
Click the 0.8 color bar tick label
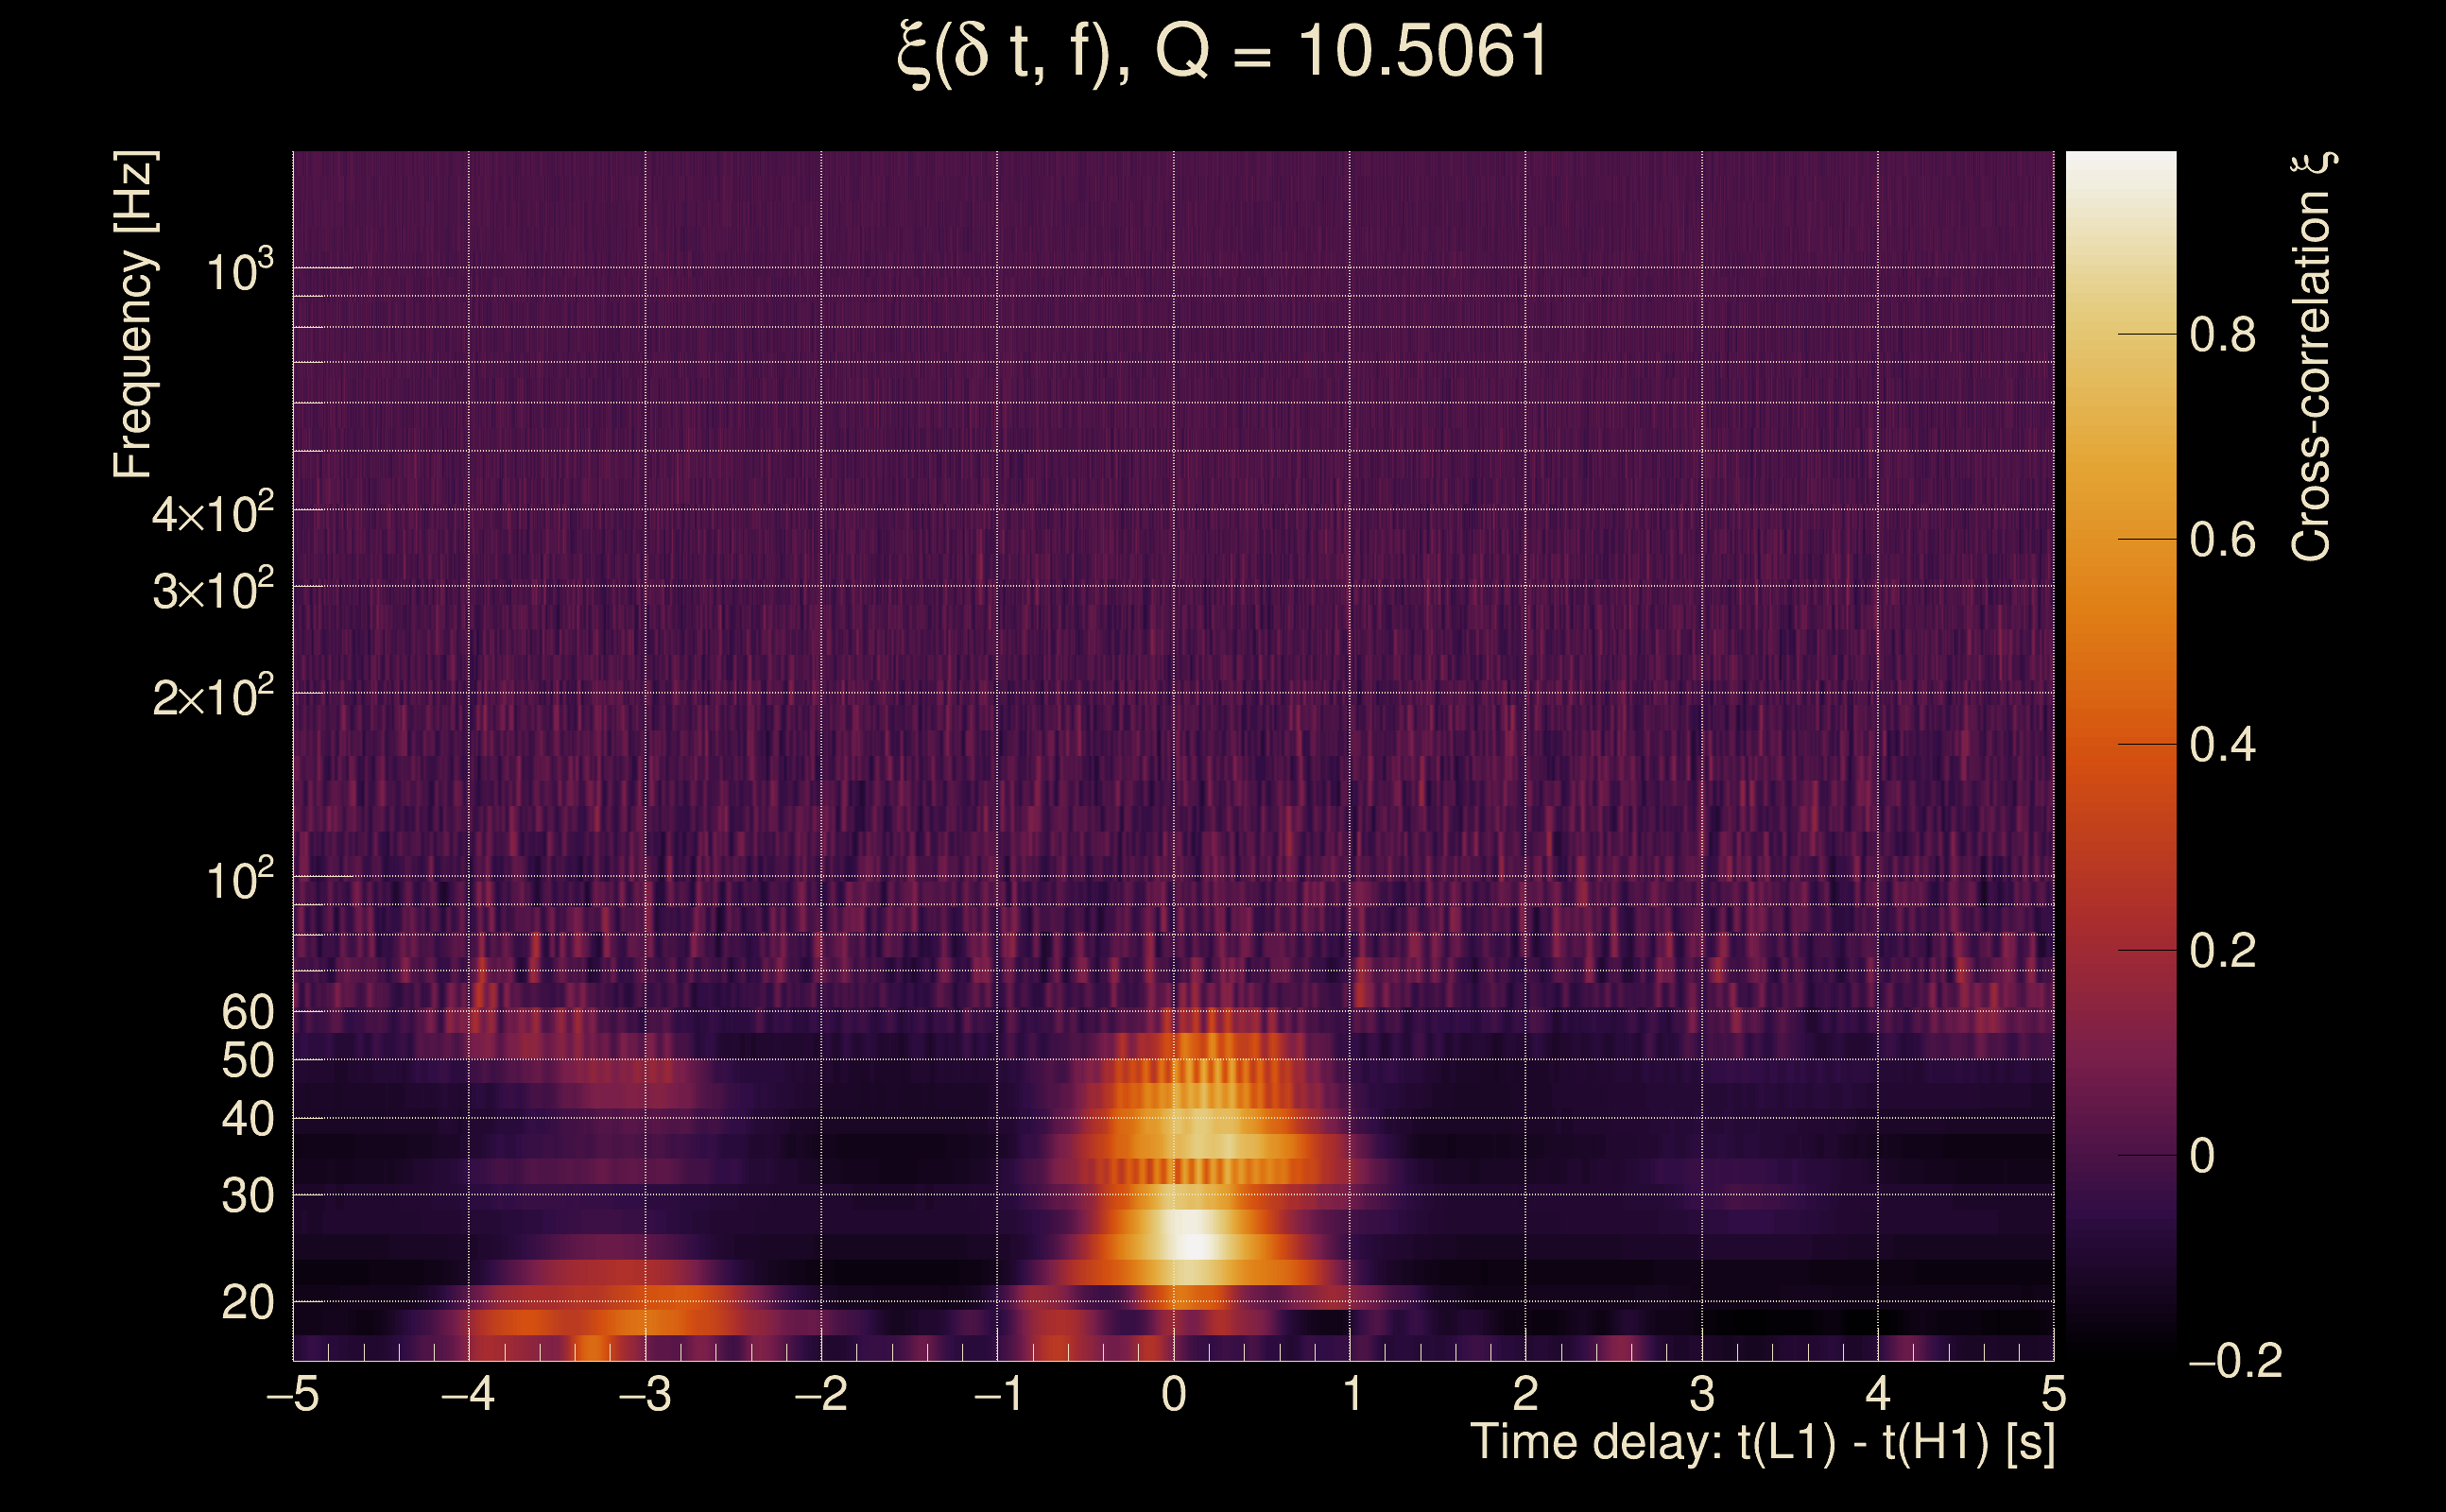(x=2222, y=334)
